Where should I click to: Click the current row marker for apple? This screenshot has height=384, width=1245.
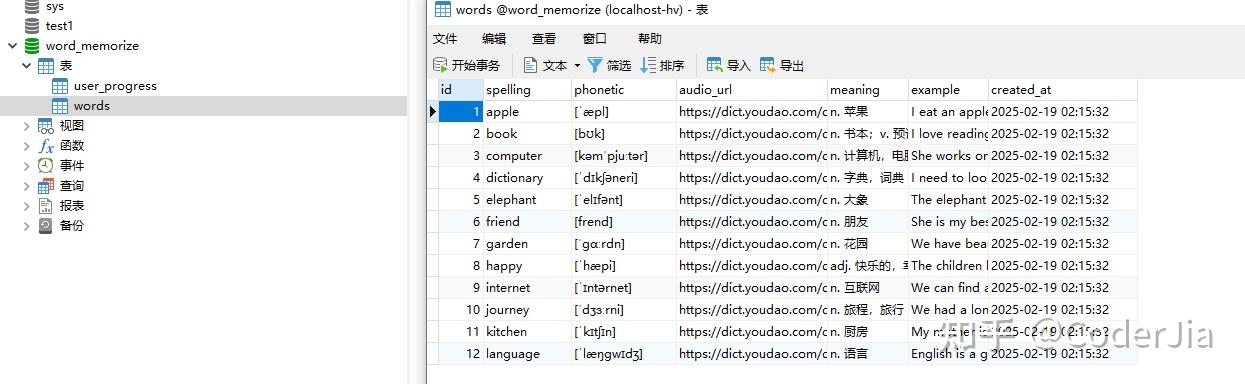(433, 112)
